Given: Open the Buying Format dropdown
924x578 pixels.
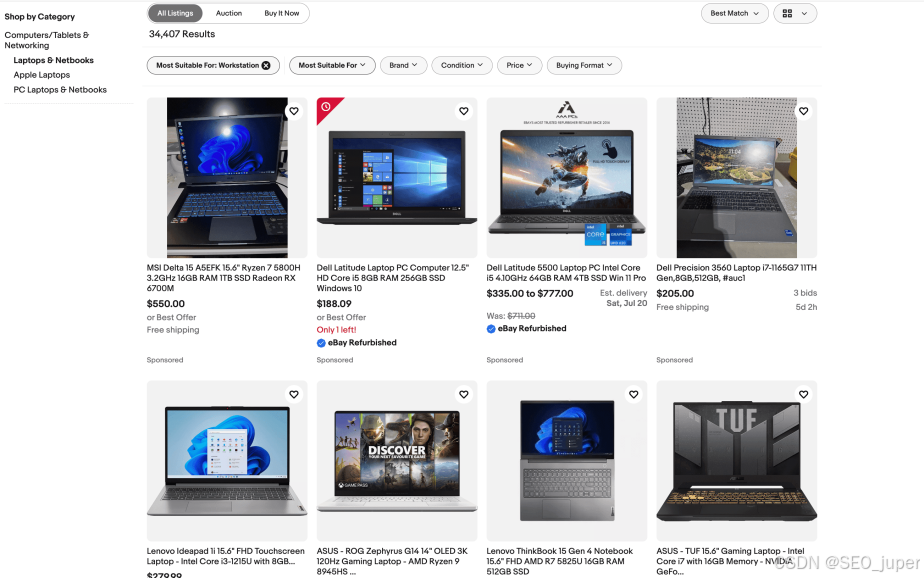Looking at the screenshot, I should (584, 65).
